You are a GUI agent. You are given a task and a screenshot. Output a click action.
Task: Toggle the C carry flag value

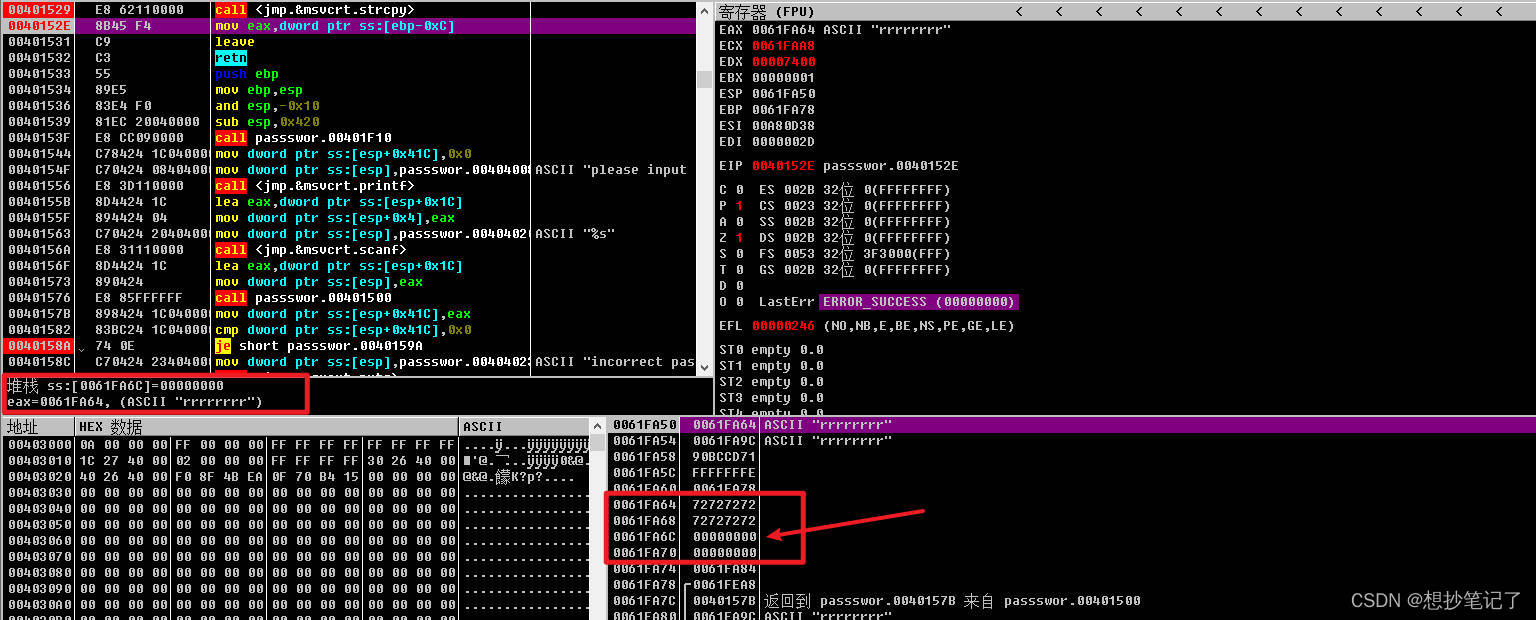click(739, 190)
